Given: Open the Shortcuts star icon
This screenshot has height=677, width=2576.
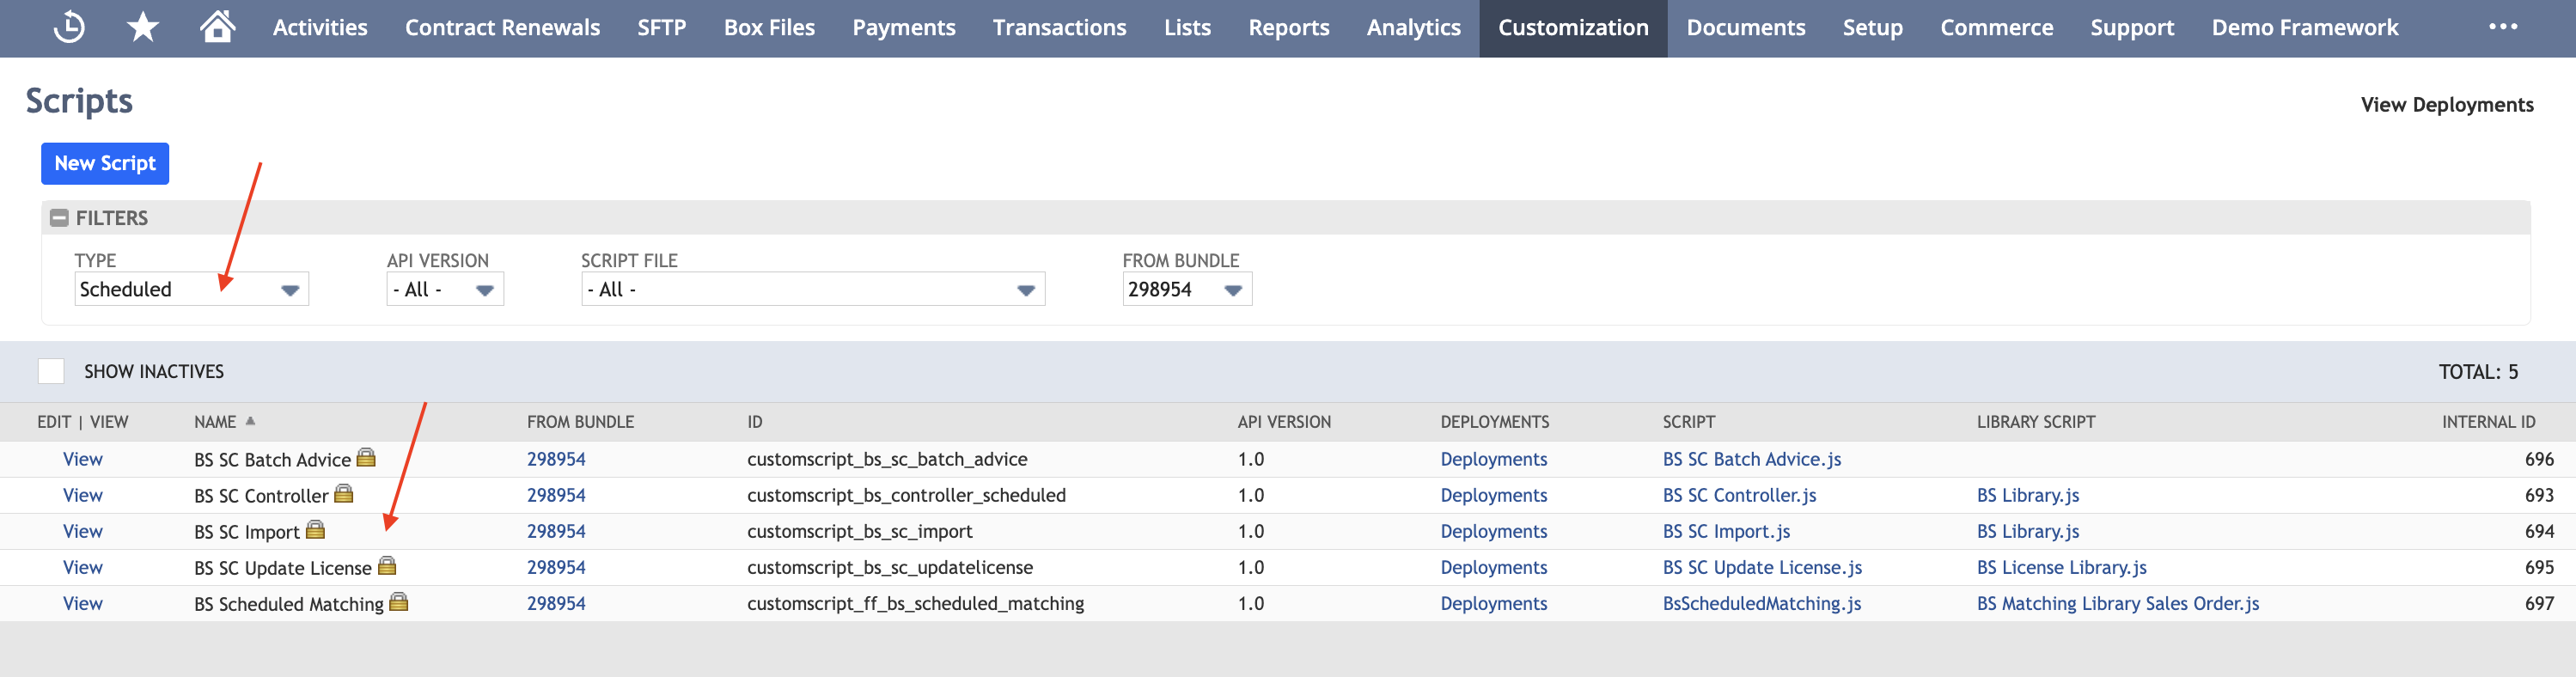Looking at the screenshot, I should [143, 27].
